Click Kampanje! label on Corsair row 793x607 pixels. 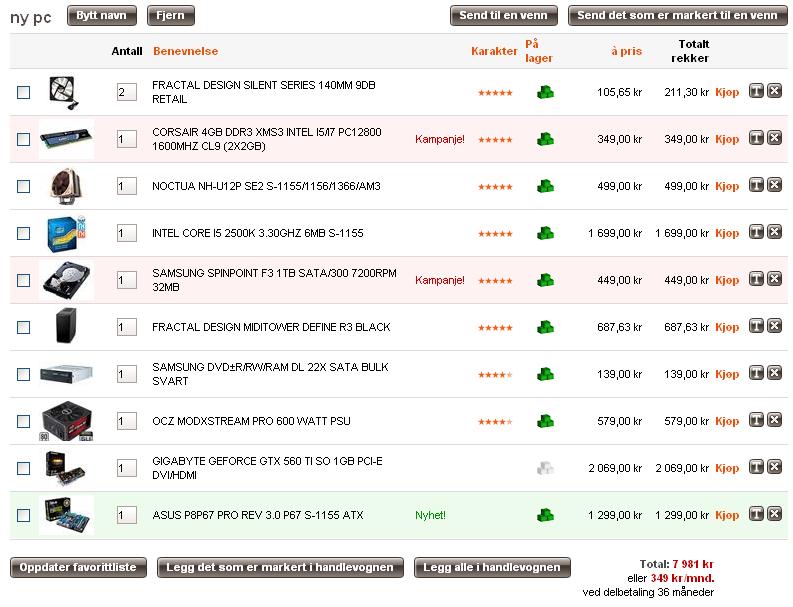click(439, 139)
